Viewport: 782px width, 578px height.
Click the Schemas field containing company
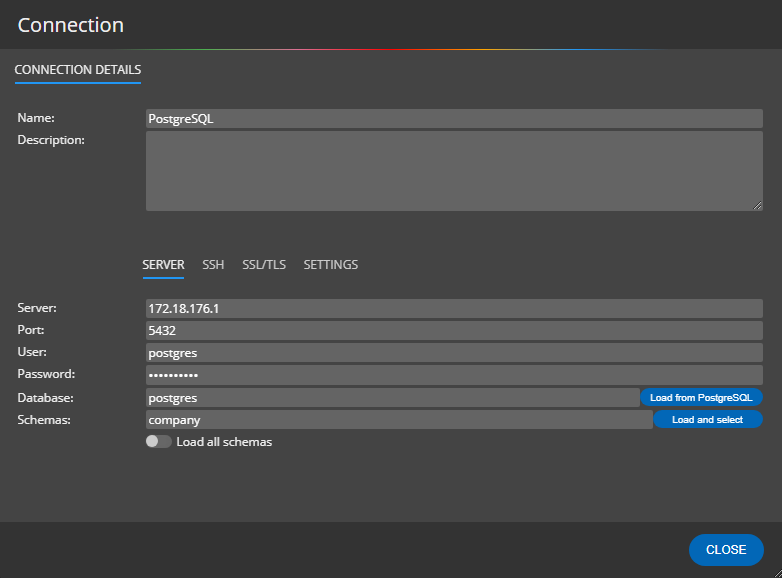[x=399, y=419]
